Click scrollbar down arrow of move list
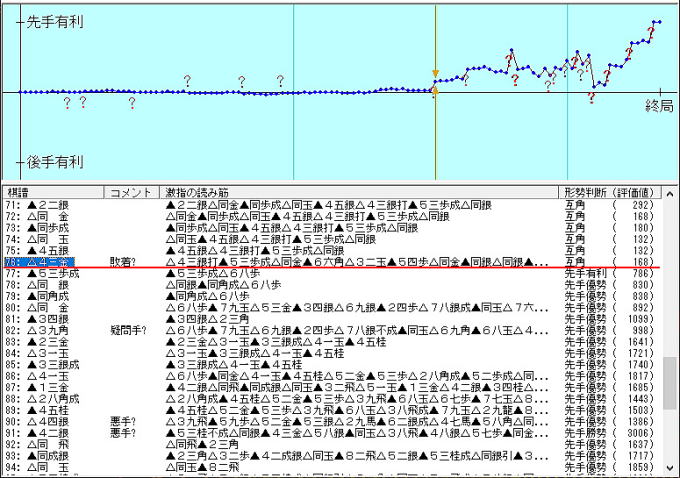The width and height of the screenshot is (680, 478). 670,468
